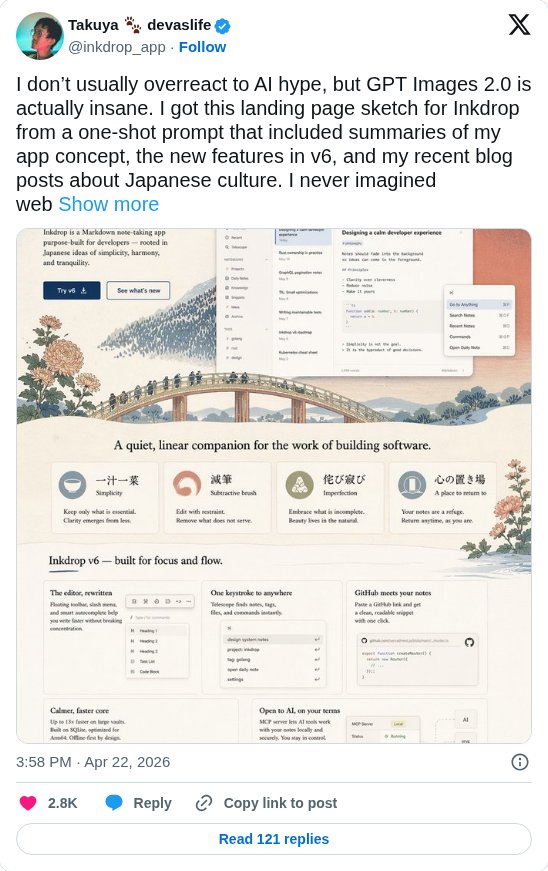Screen dimensions: 548x871
Task: Click the Imperfection circle icon
Action: (x=299, y=485)
